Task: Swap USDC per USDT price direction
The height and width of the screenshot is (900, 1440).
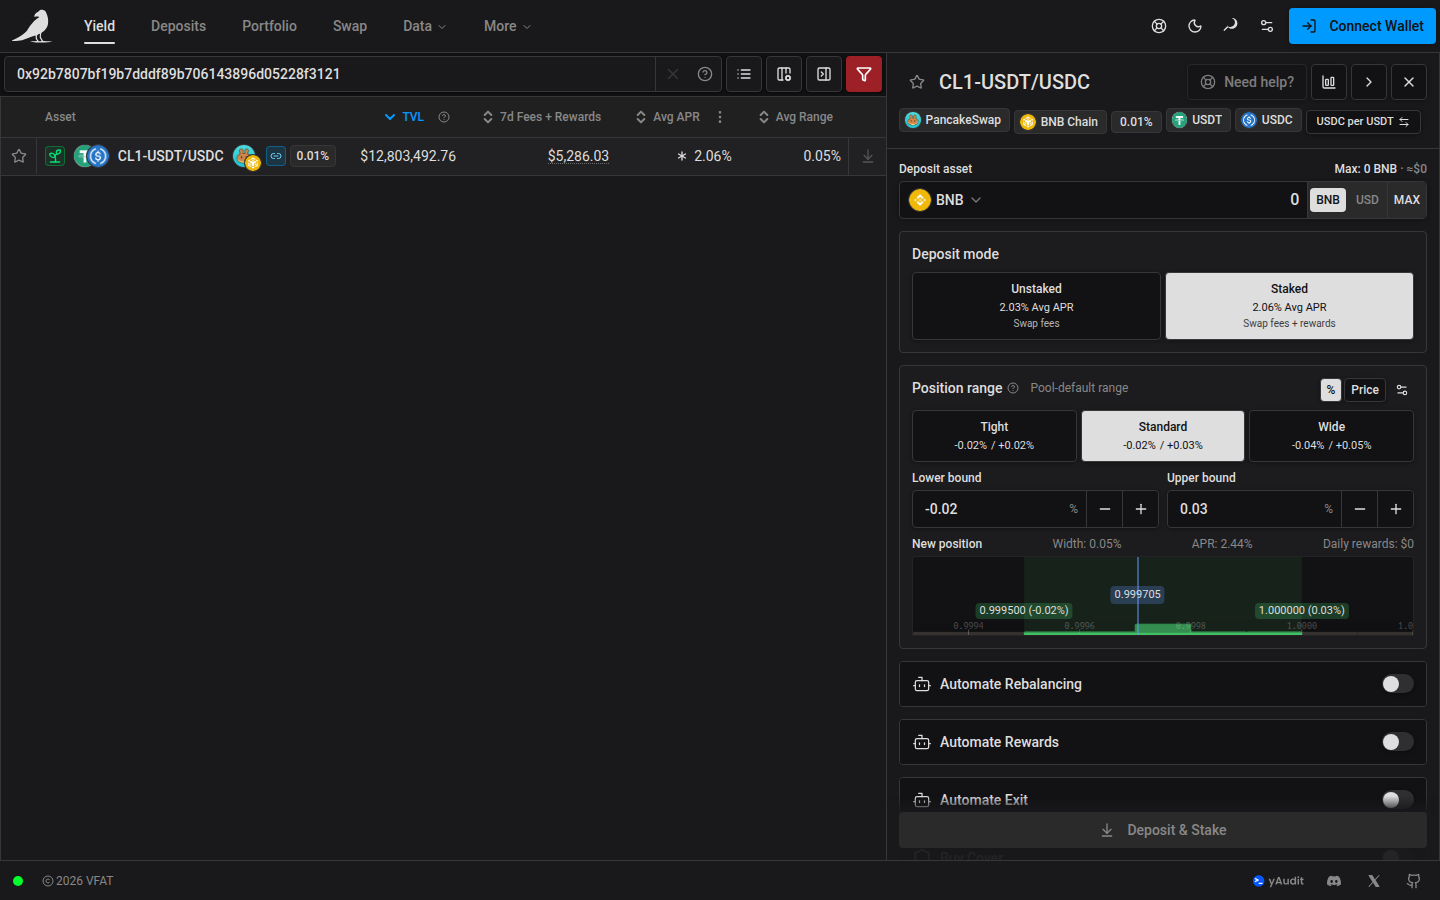Action: [1363, 121]
